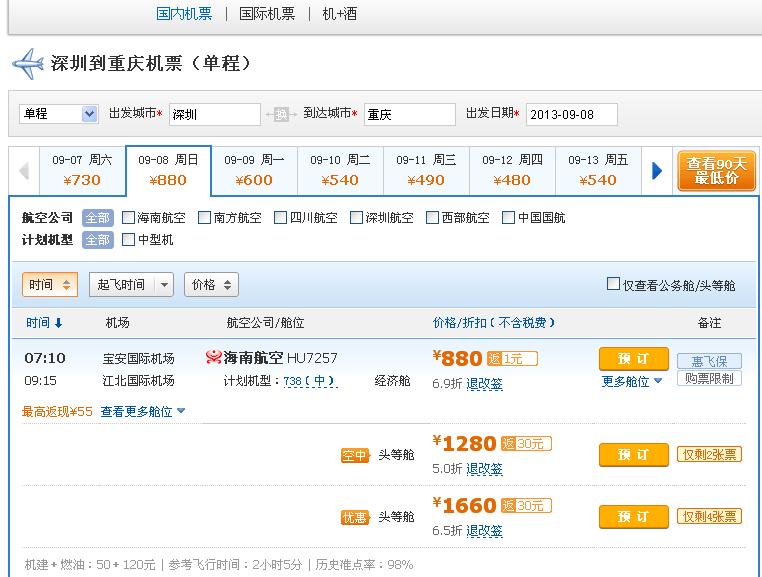
Task: Open 退改签 rules for the ¥880 fare
Action: point(485,384)
